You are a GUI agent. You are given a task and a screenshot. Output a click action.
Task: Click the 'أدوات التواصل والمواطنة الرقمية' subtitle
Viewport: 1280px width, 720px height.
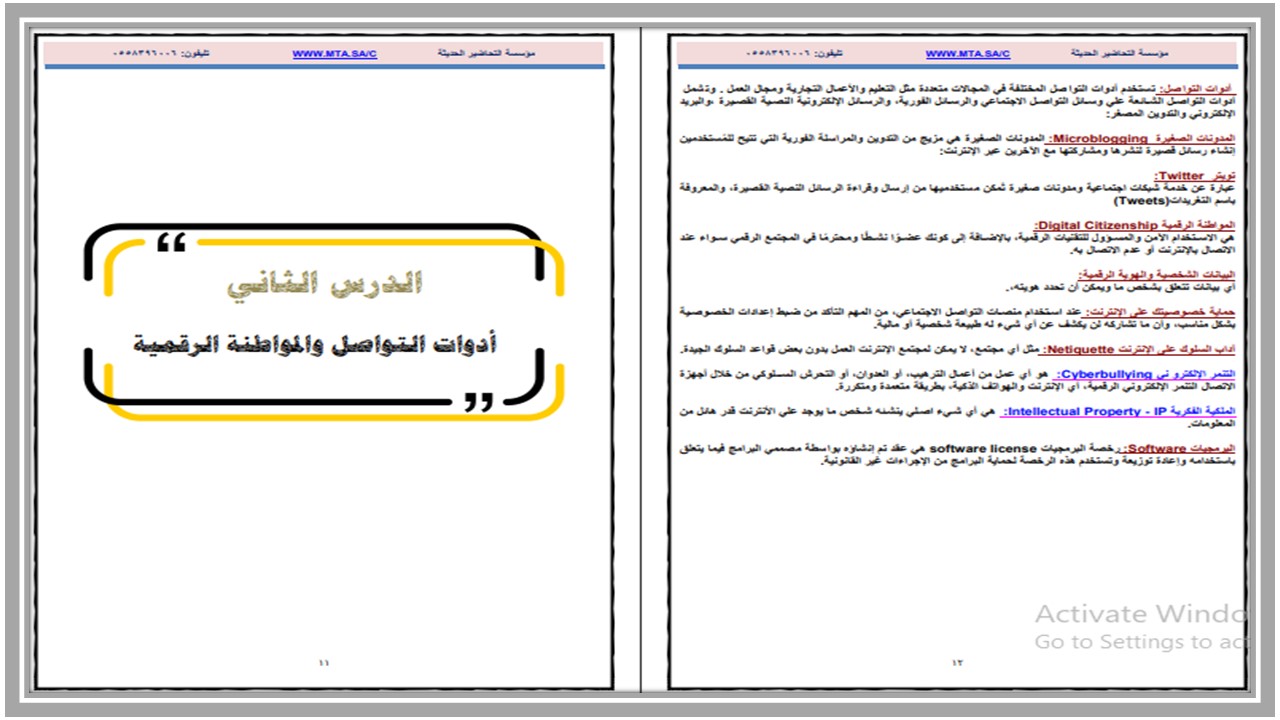[x=316, y=345]
